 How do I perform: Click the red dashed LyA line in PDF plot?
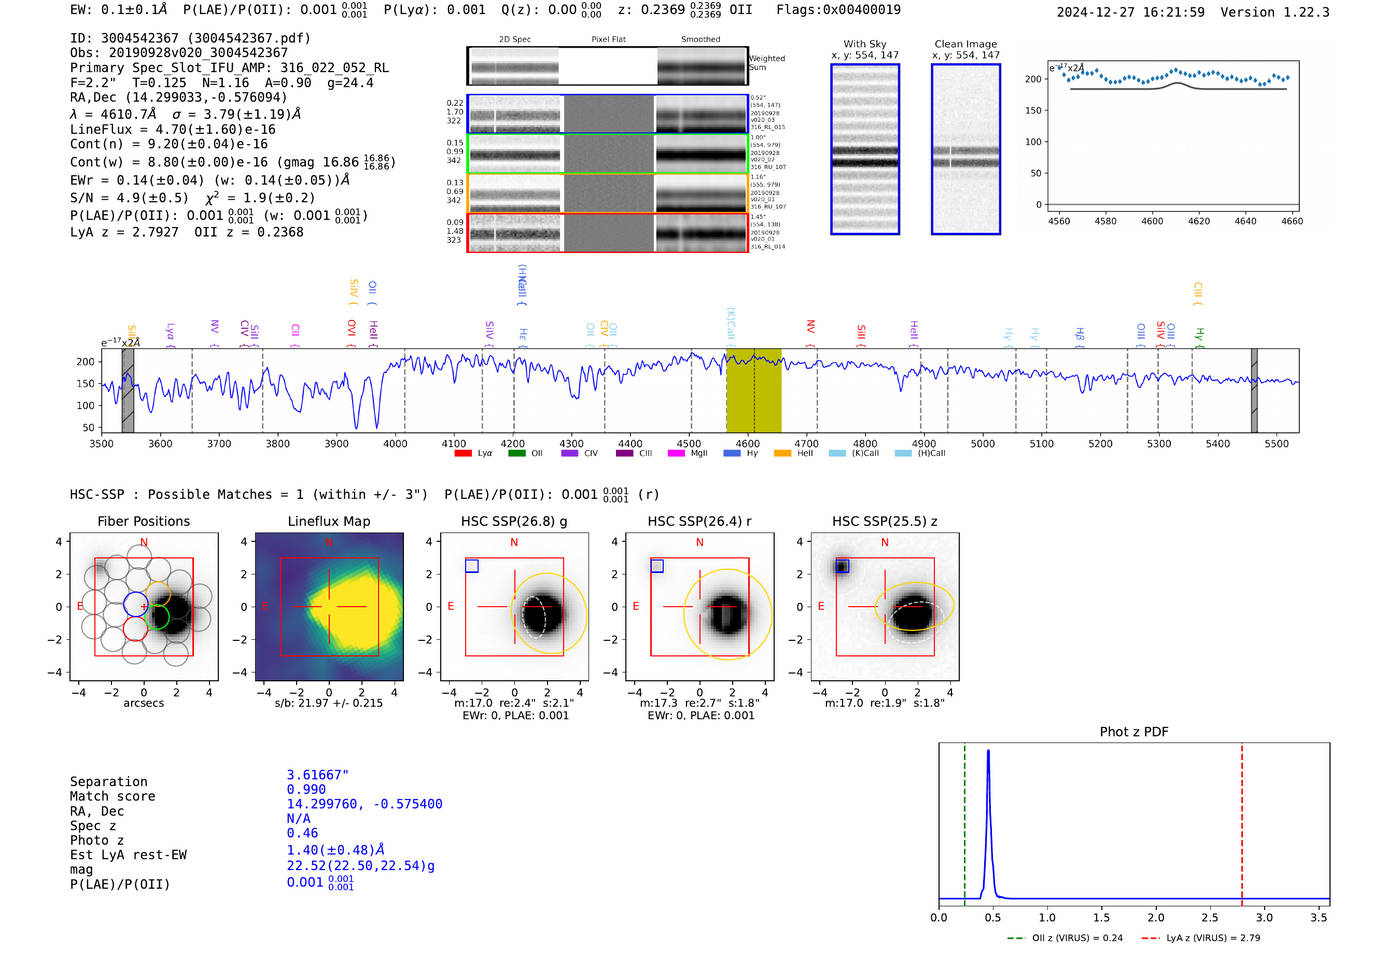[x=1242, y=824]
